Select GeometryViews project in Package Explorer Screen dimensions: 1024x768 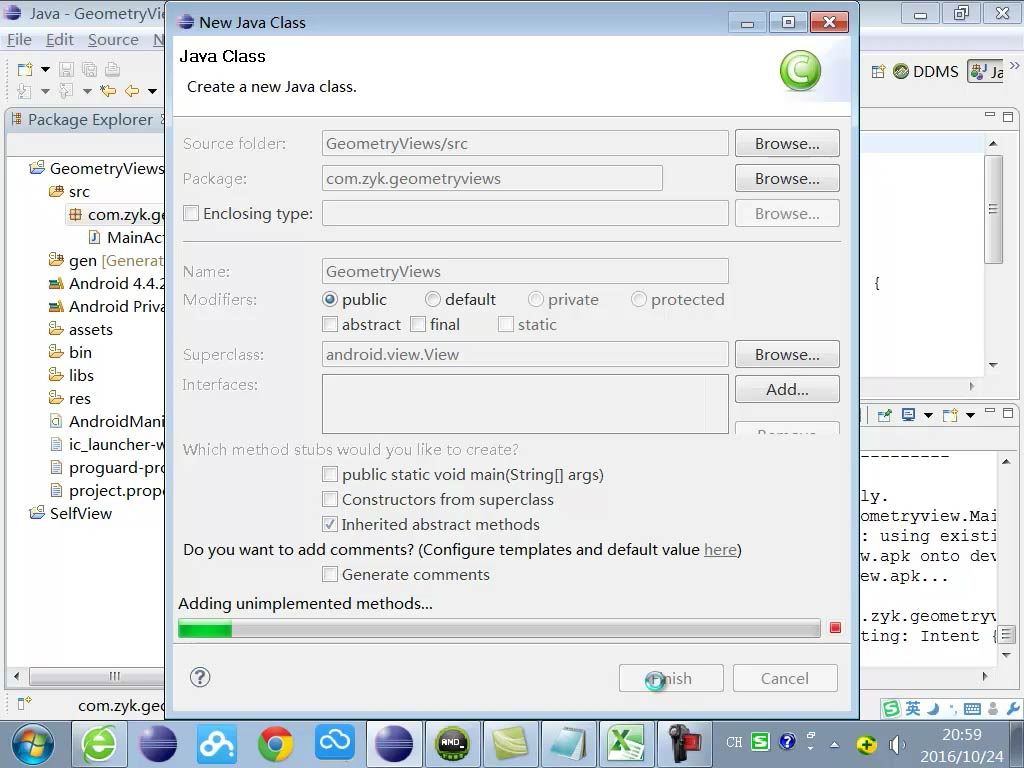point(97,168)
